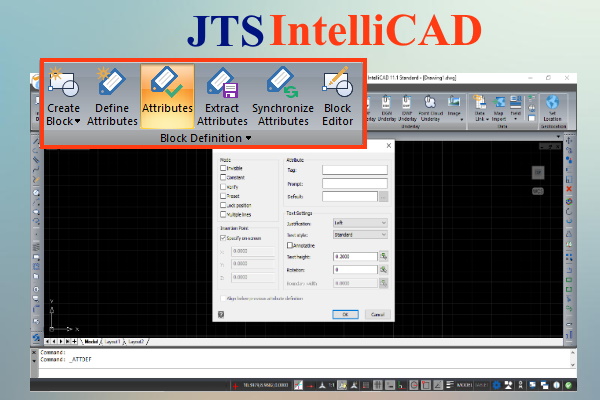The height and width of the screenshot is (400, 600).
Task: Toggle MODEL space status button
Action: (x=464, y=385)
